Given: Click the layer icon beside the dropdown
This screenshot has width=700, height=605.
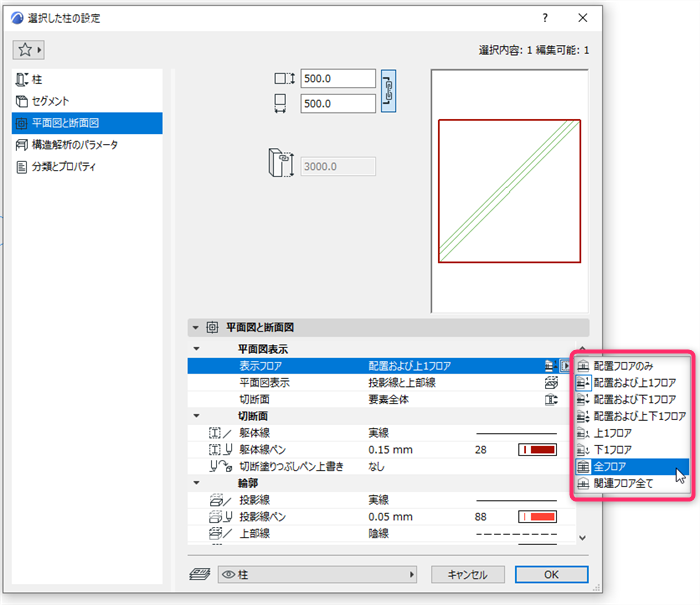Looking at the screenshot, I should tap(200, 574).
